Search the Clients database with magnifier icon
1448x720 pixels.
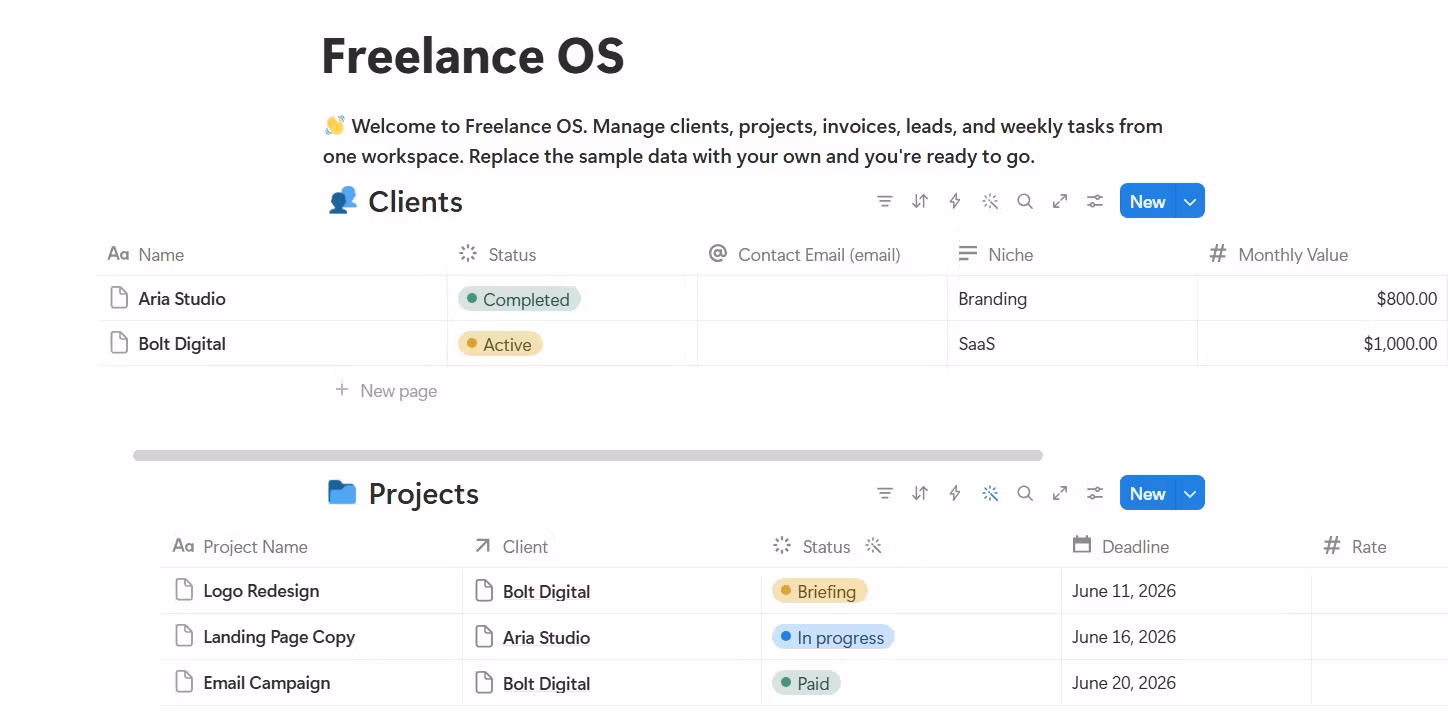pyautogui.click(x=1025, y=201)
